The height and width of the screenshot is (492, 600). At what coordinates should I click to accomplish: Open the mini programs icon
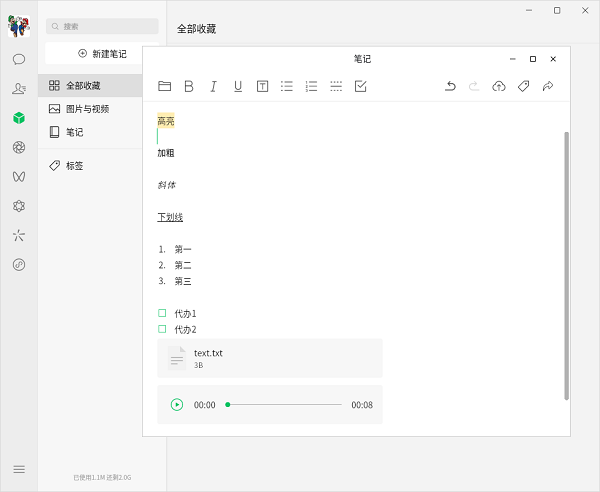click(x=19, y=264)
